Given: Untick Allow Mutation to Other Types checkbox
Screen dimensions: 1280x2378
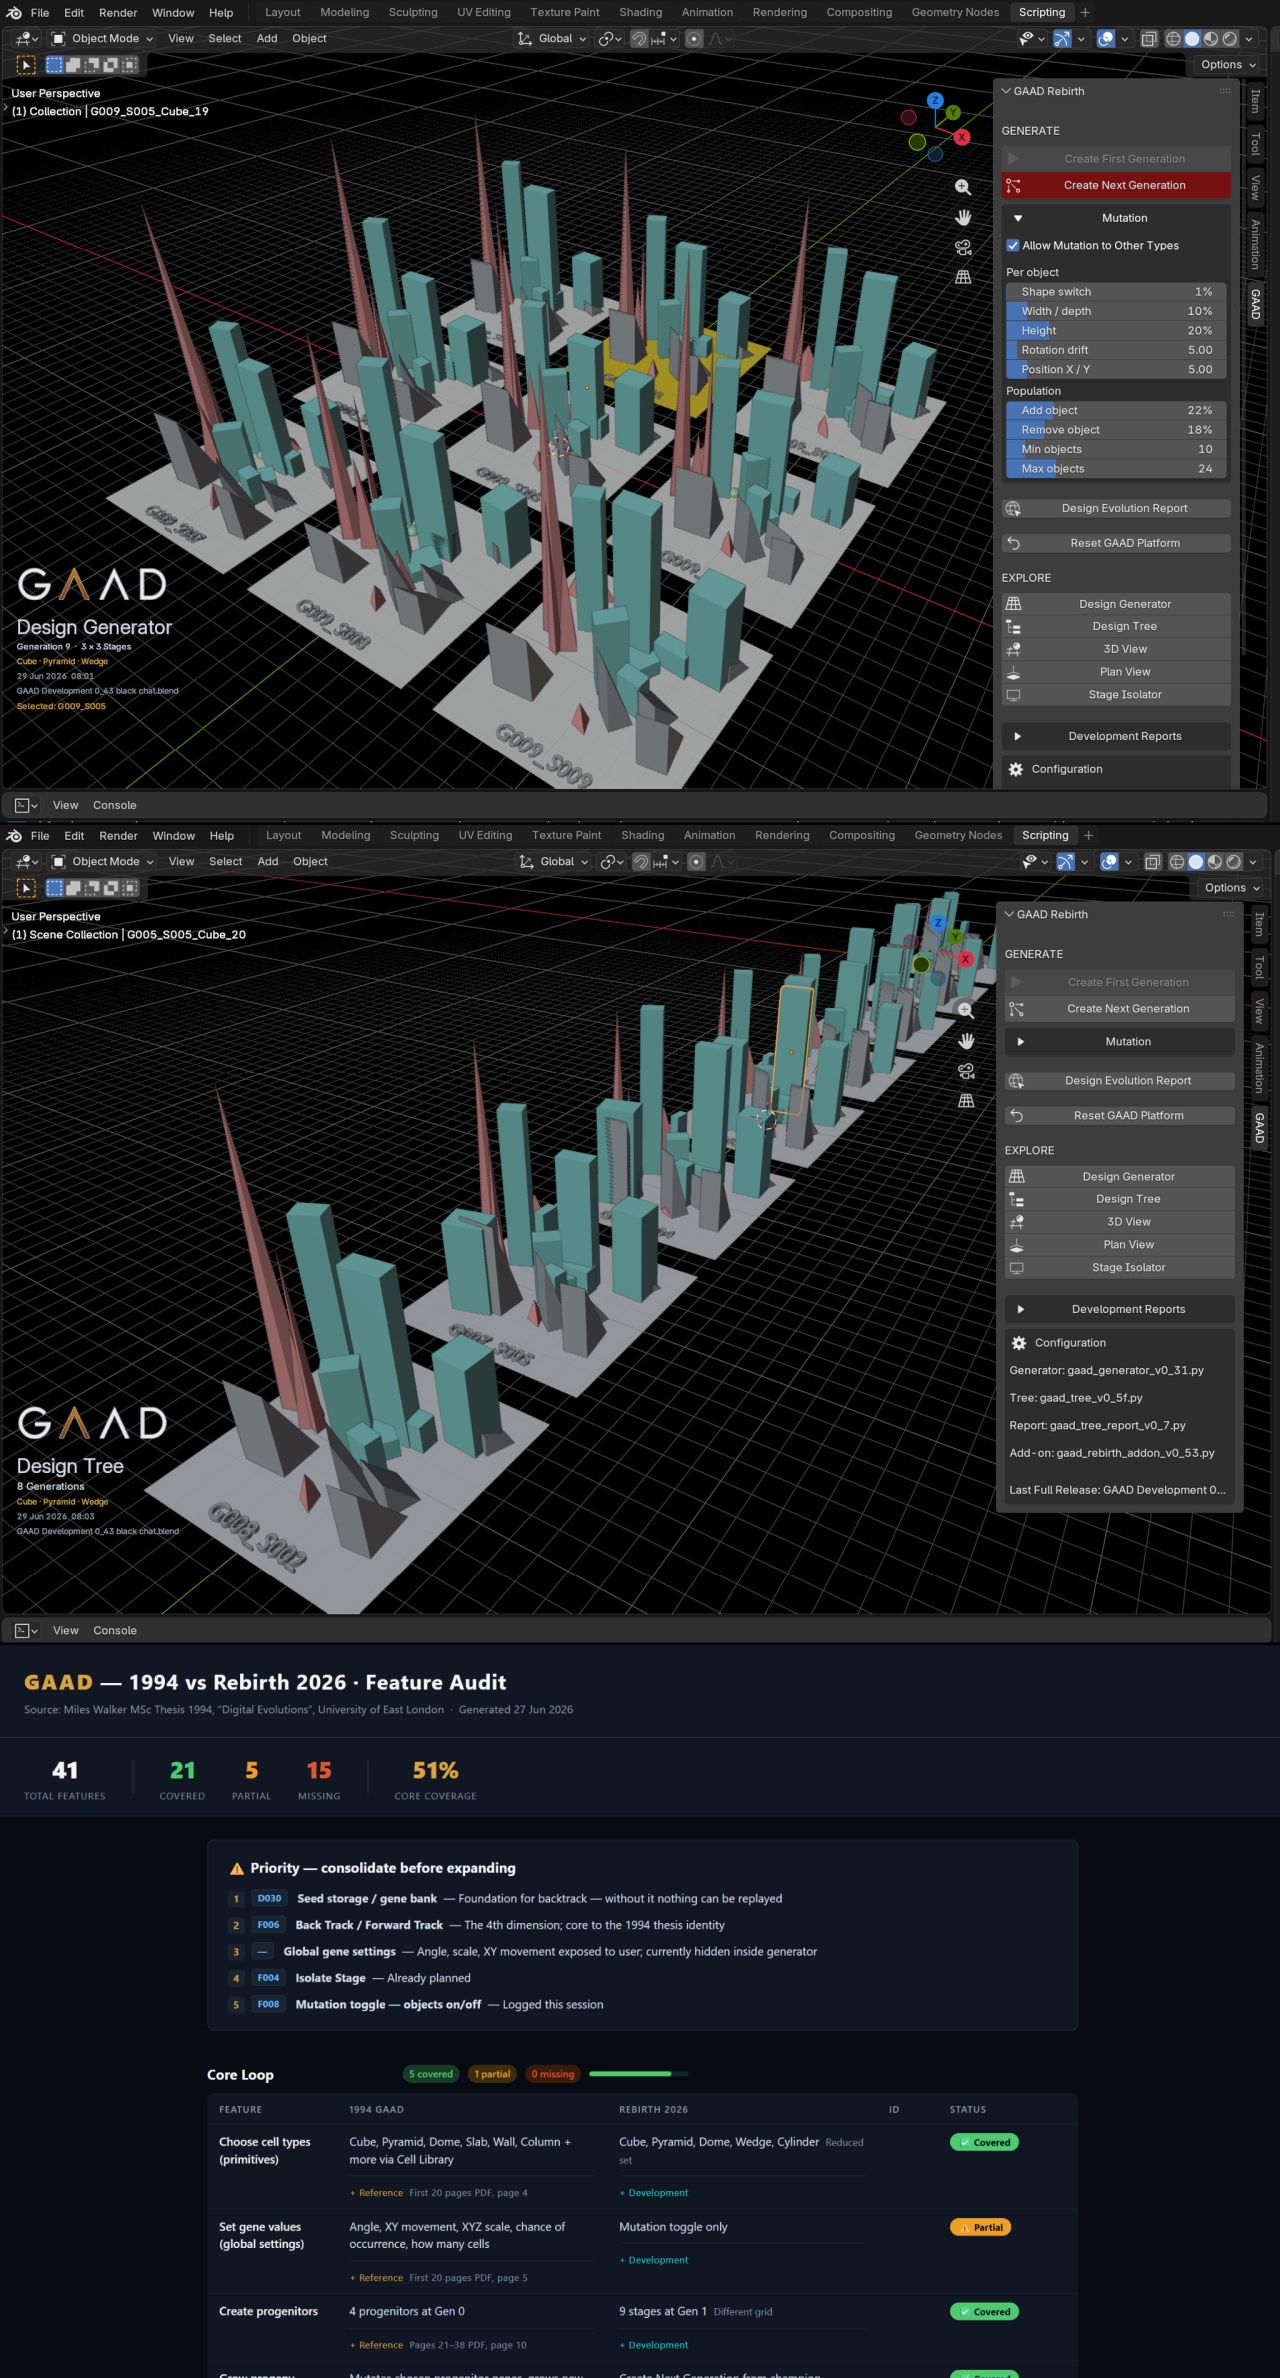Looking at the screenshot, I should pos(1013,245).
